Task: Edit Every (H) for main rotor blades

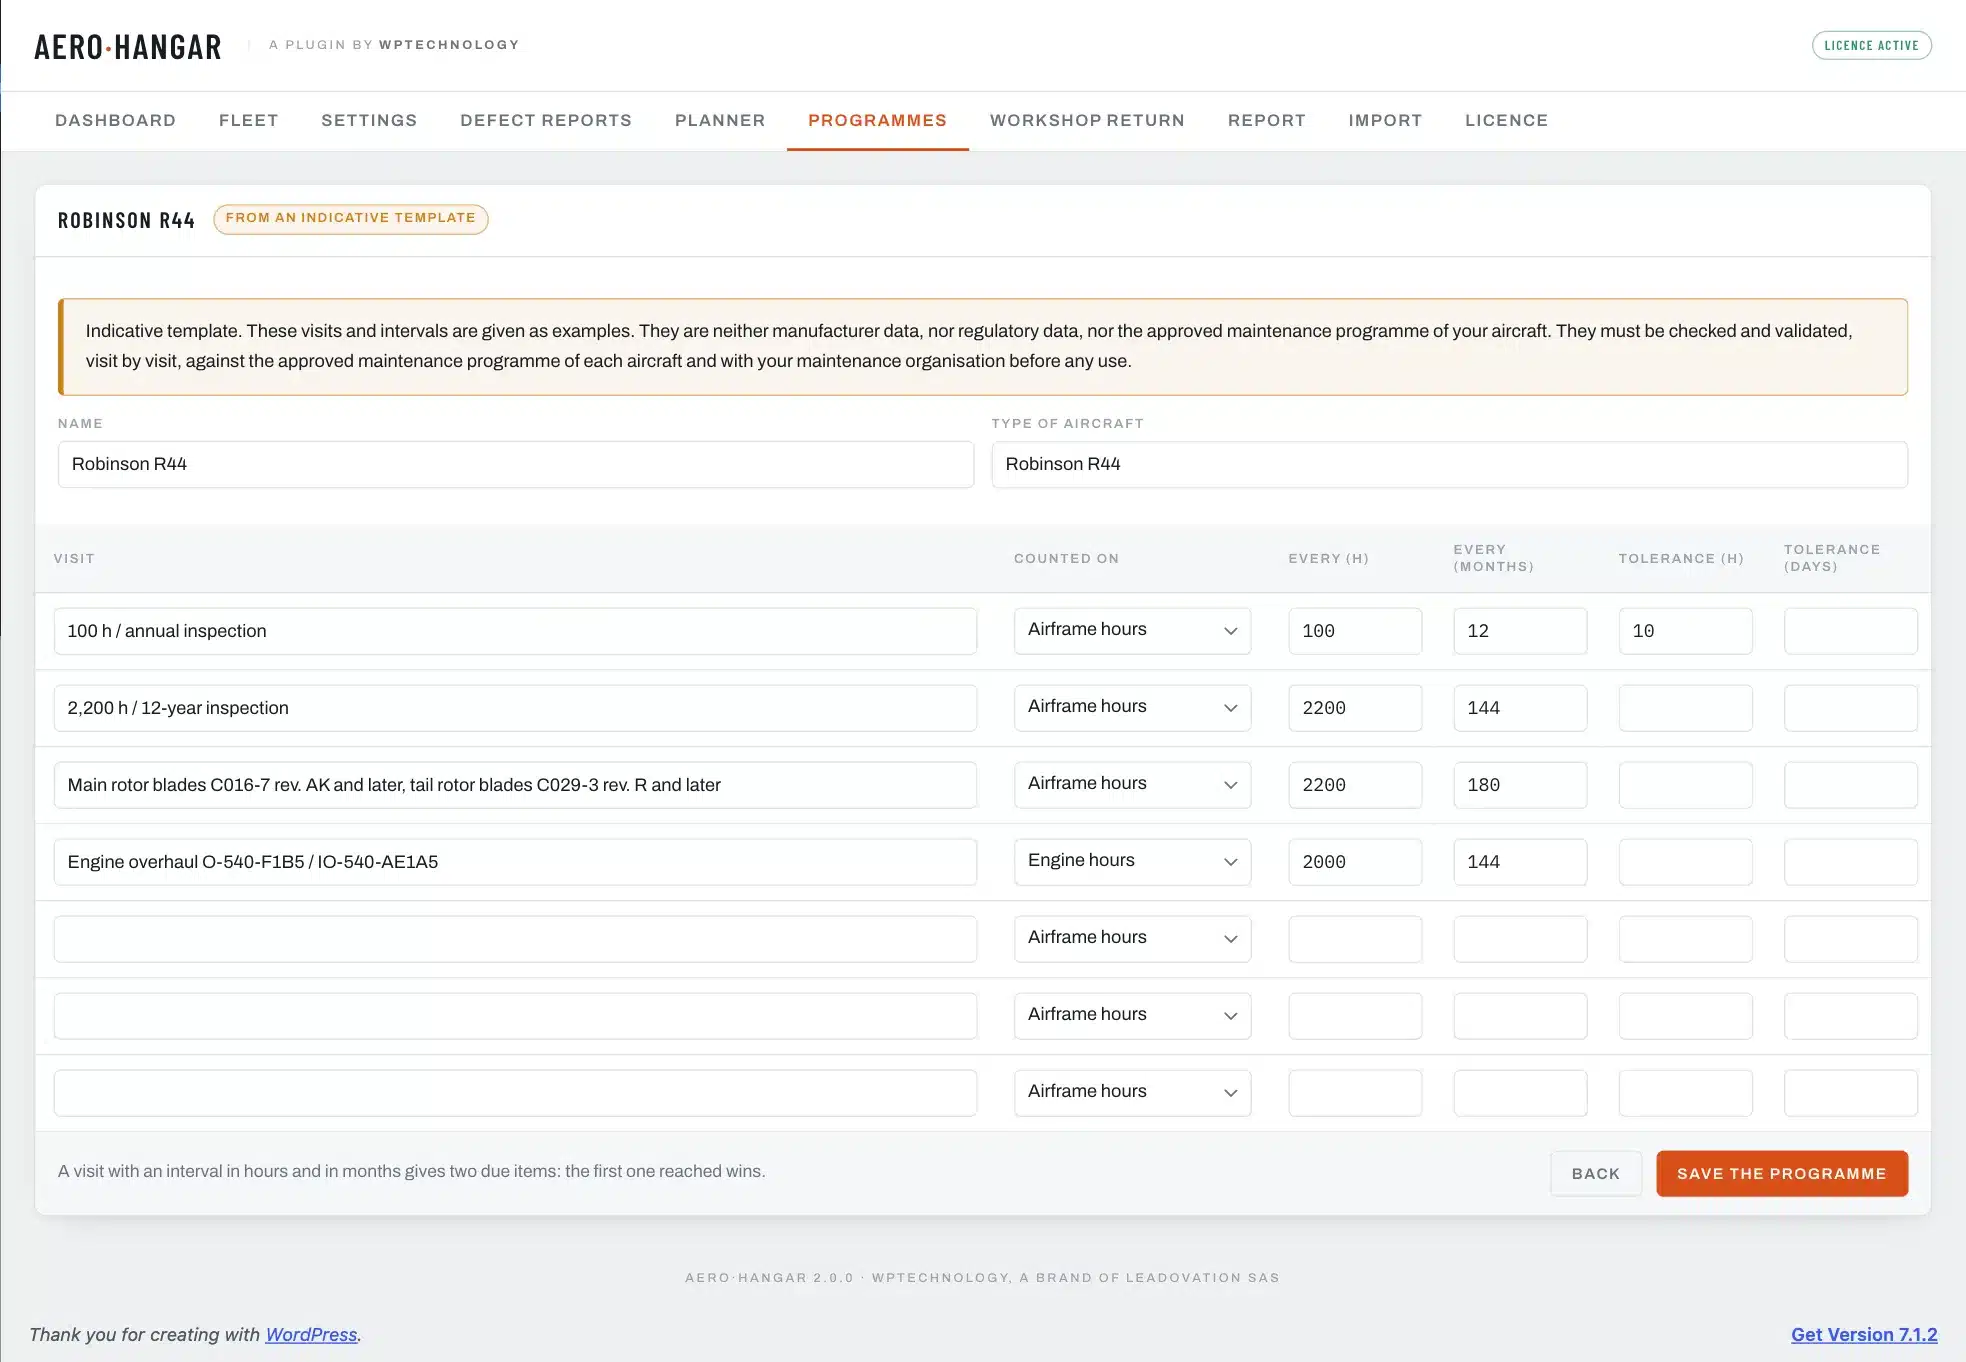Action: point(1355,785)
